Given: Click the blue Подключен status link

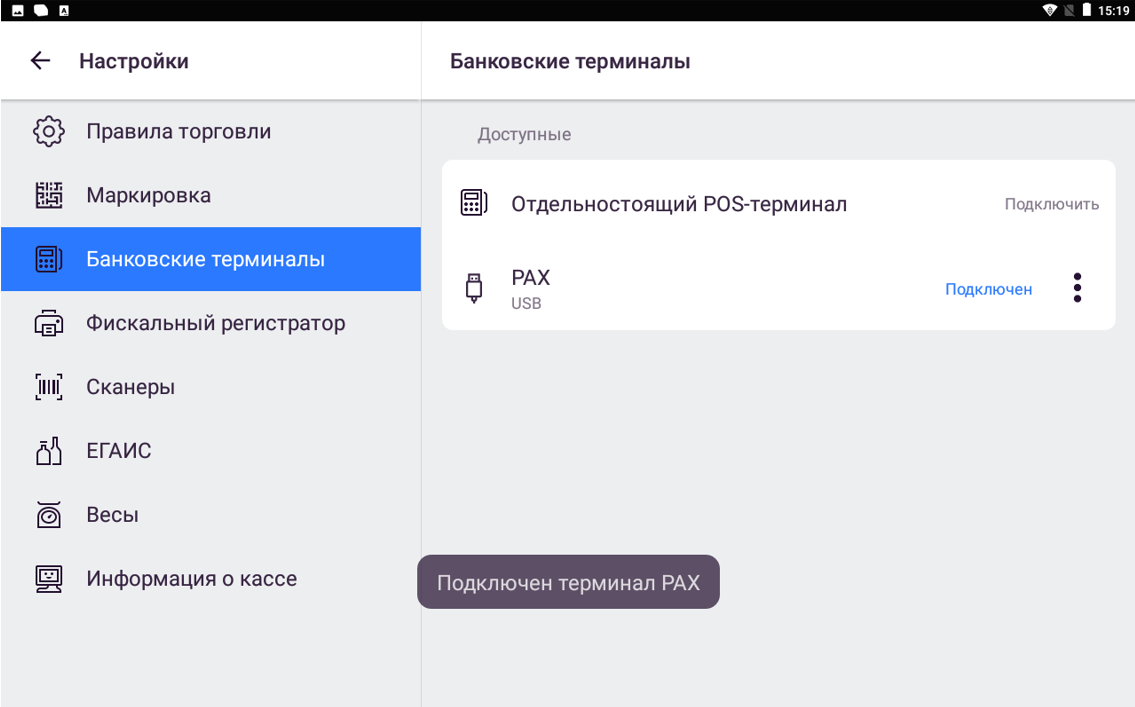Looking at the screenshot, I should 988,289.
